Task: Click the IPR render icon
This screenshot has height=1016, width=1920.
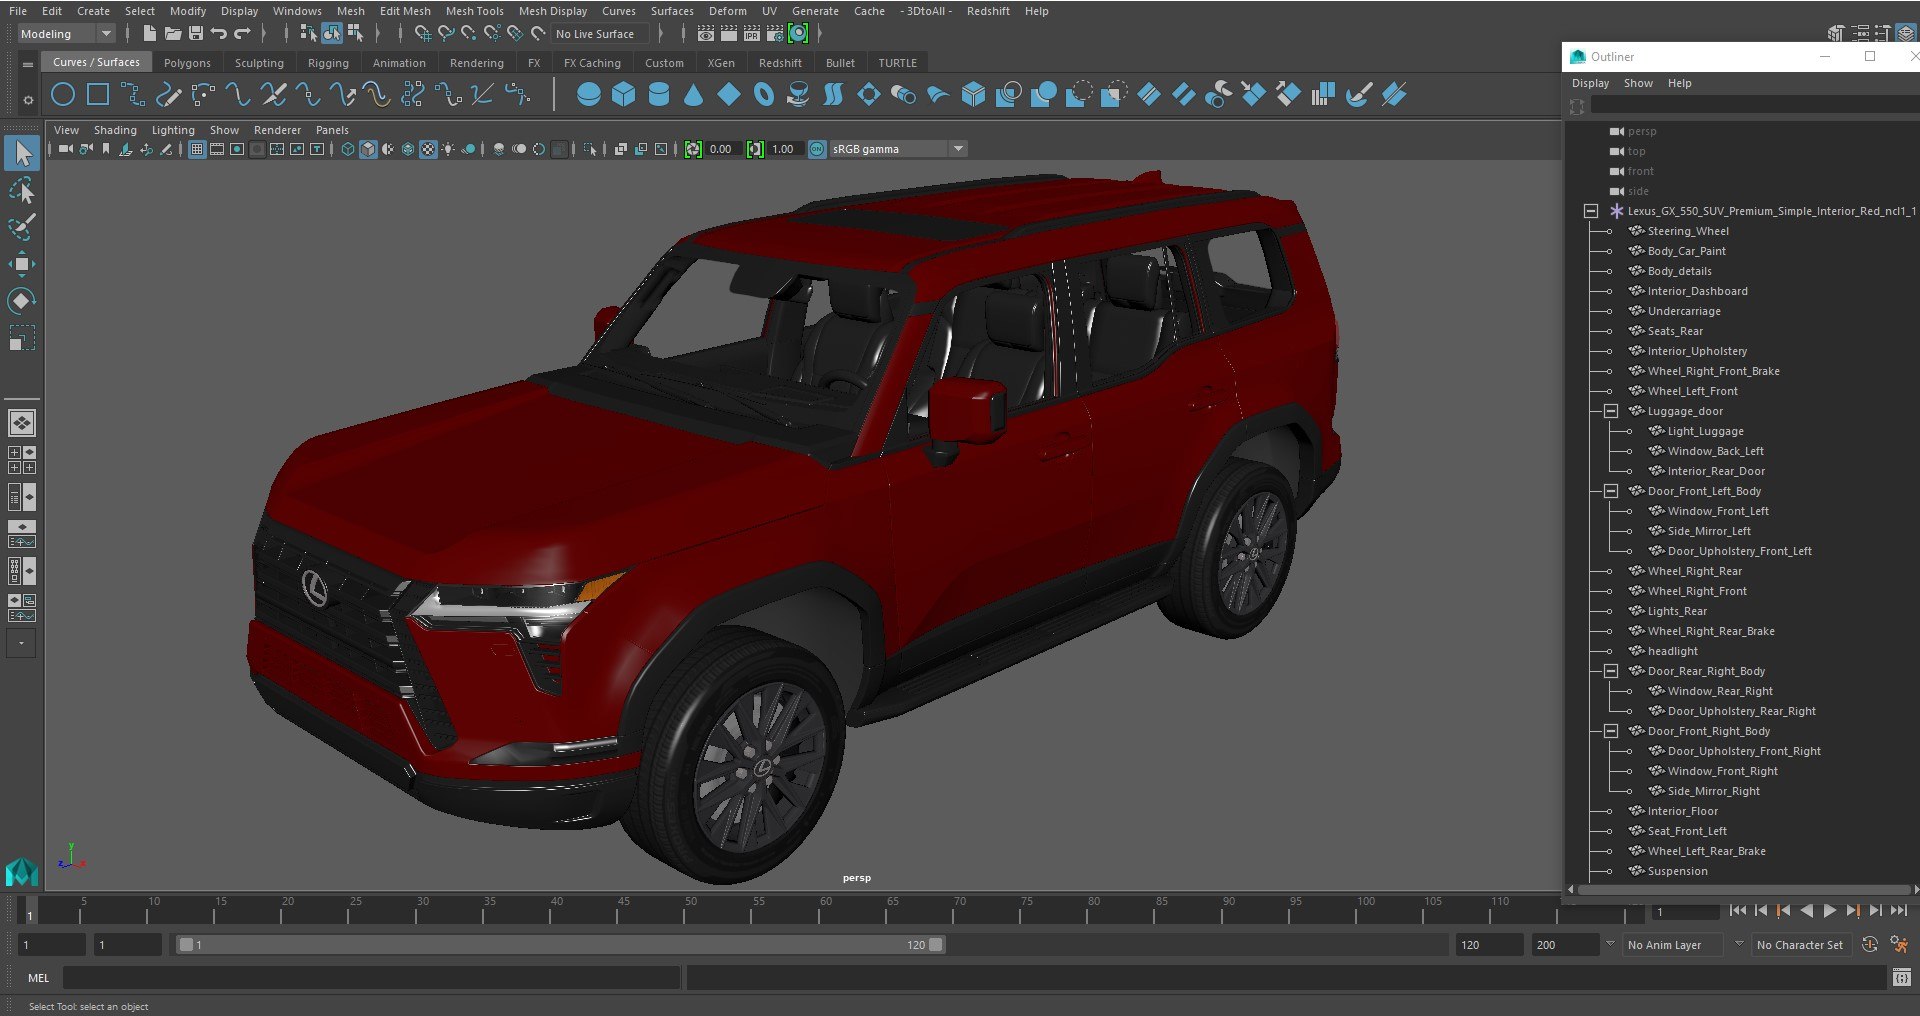Action: (x=752, y=34)
